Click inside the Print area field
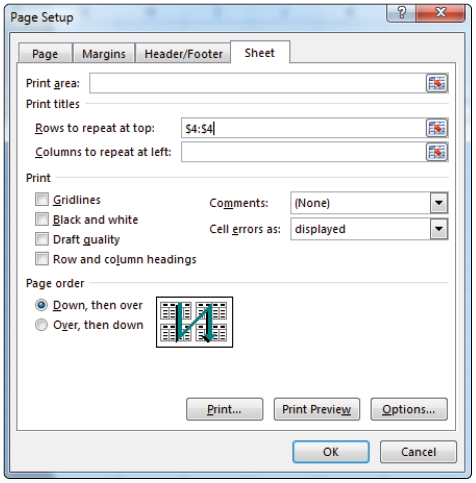Screen dimensions: 476x483 pos(258,83)
